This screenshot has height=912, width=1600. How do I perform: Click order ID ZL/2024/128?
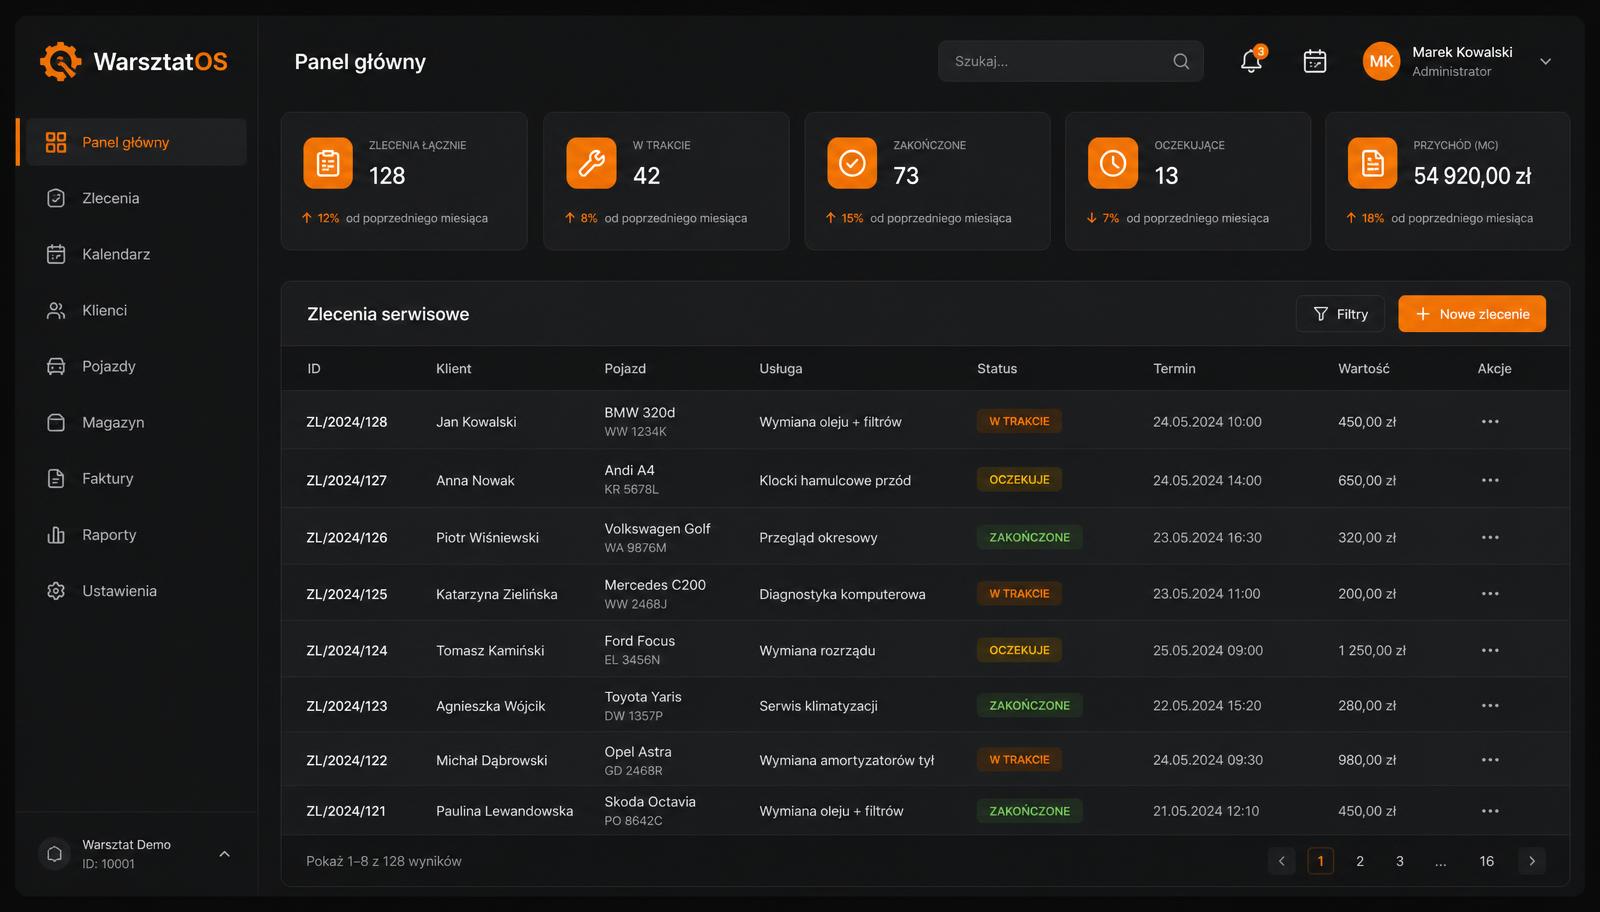coord(347,422)
